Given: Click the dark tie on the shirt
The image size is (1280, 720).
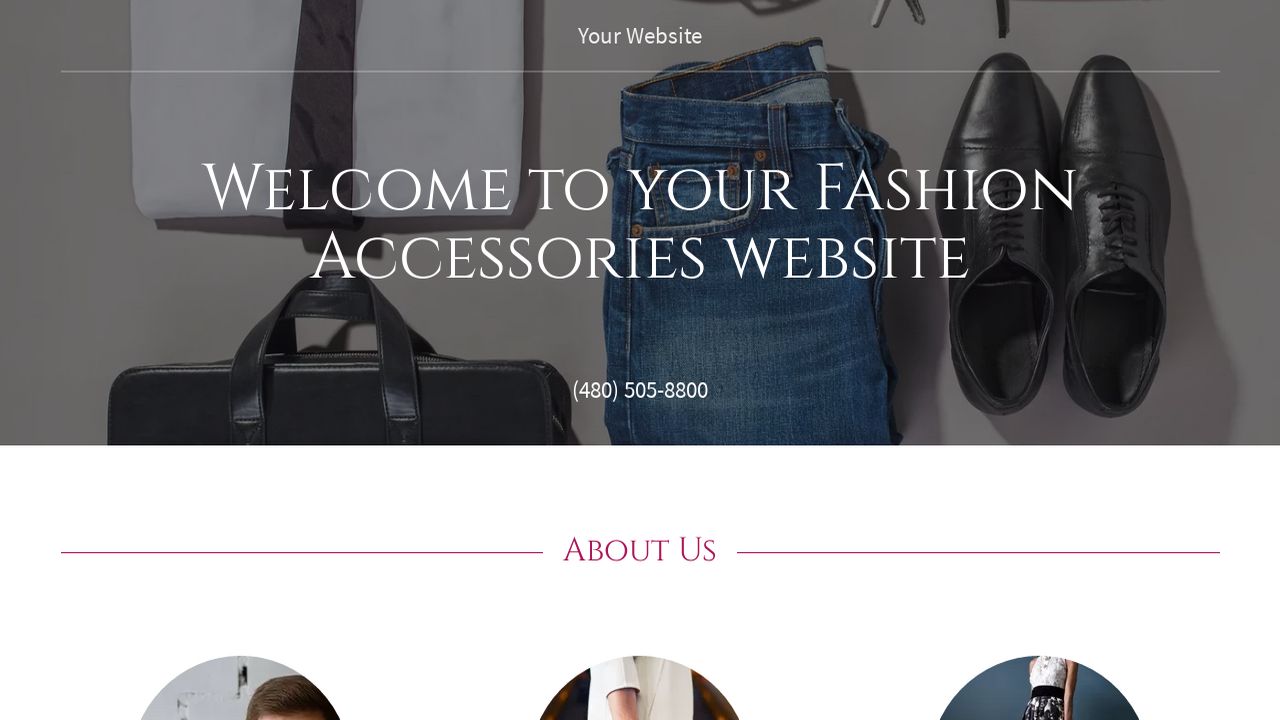Looking at the screenshot, I should tap(320, 100).
